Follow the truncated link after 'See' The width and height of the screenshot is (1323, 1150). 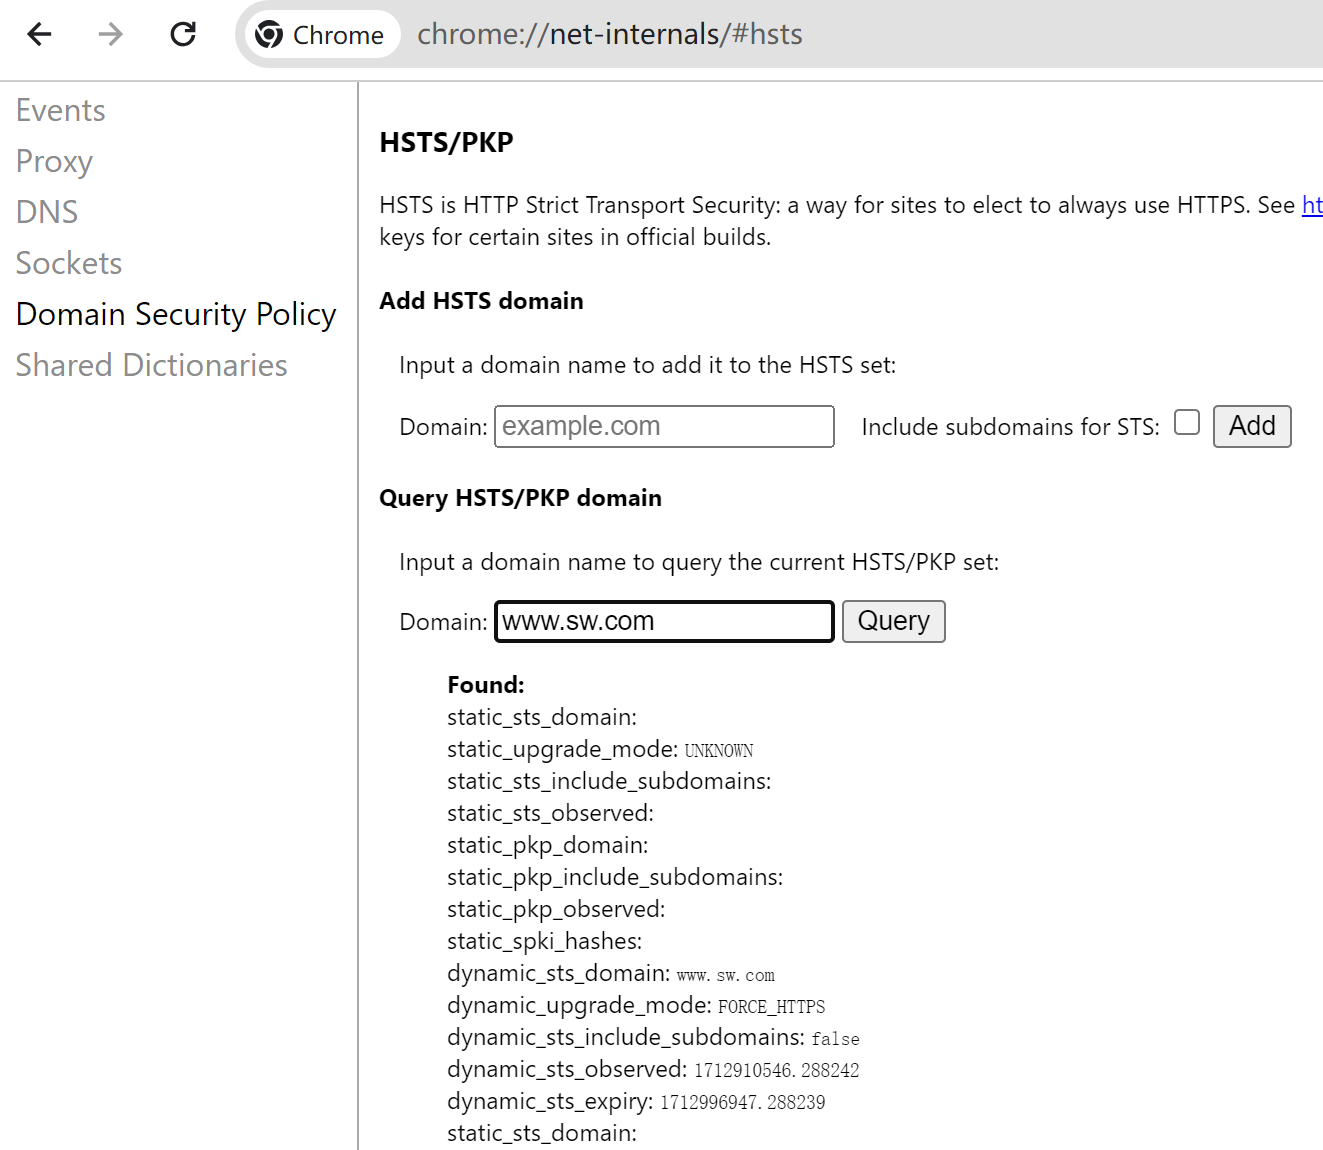tap(1311, 205)
